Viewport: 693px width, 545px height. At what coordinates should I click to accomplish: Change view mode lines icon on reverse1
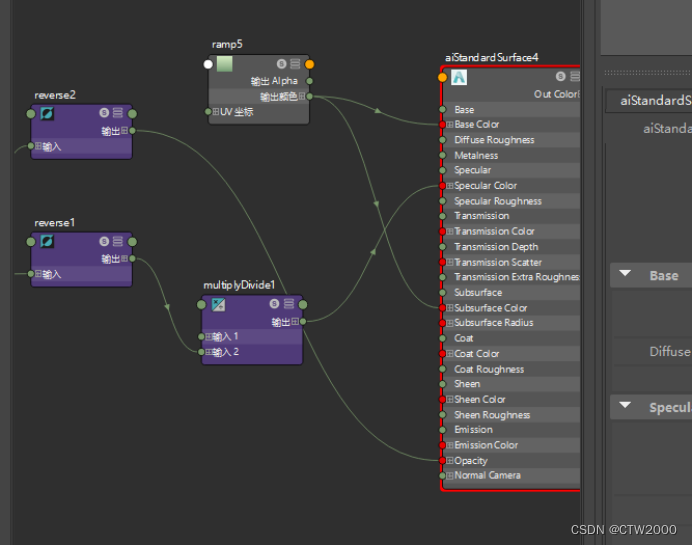[x=118, y=241]
